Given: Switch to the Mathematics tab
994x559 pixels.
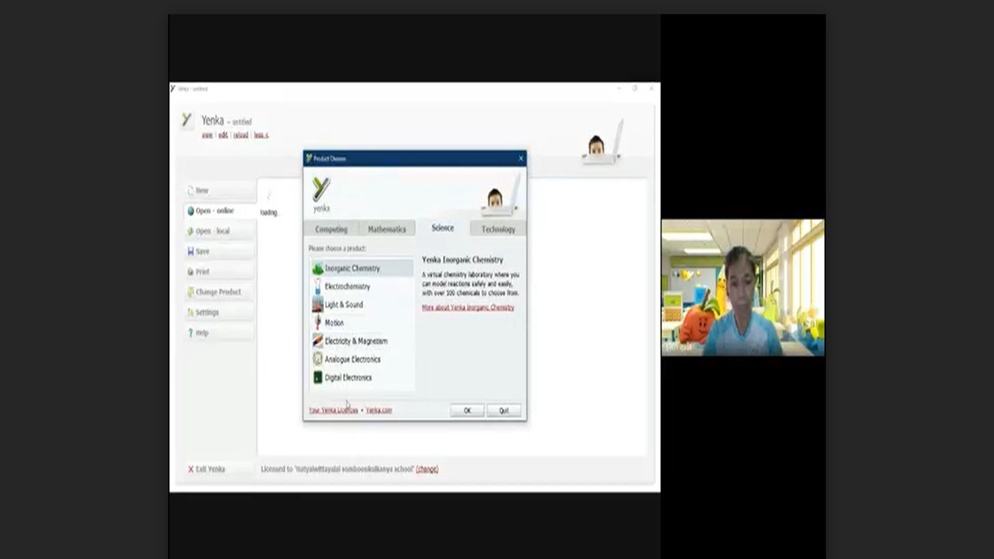Looking at the screenshot, I should pyautogui.click(x=387, y=229).
